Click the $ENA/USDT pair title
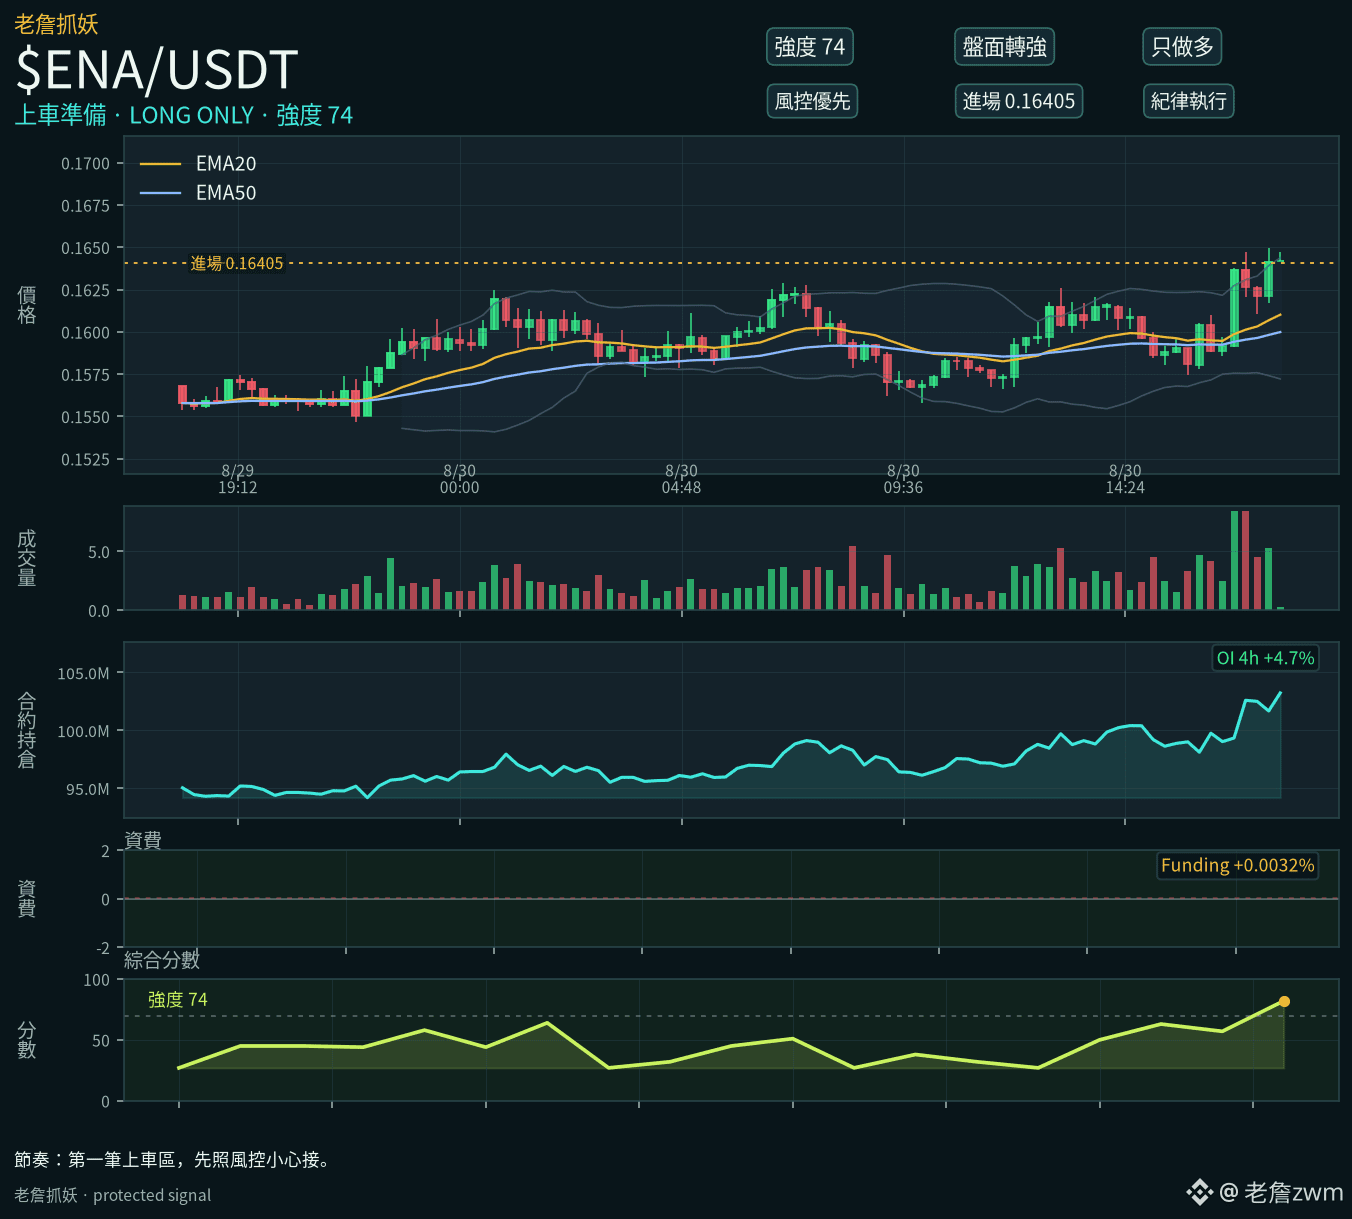Viewport: 1352px width, 1219px height. pos(157,70)
